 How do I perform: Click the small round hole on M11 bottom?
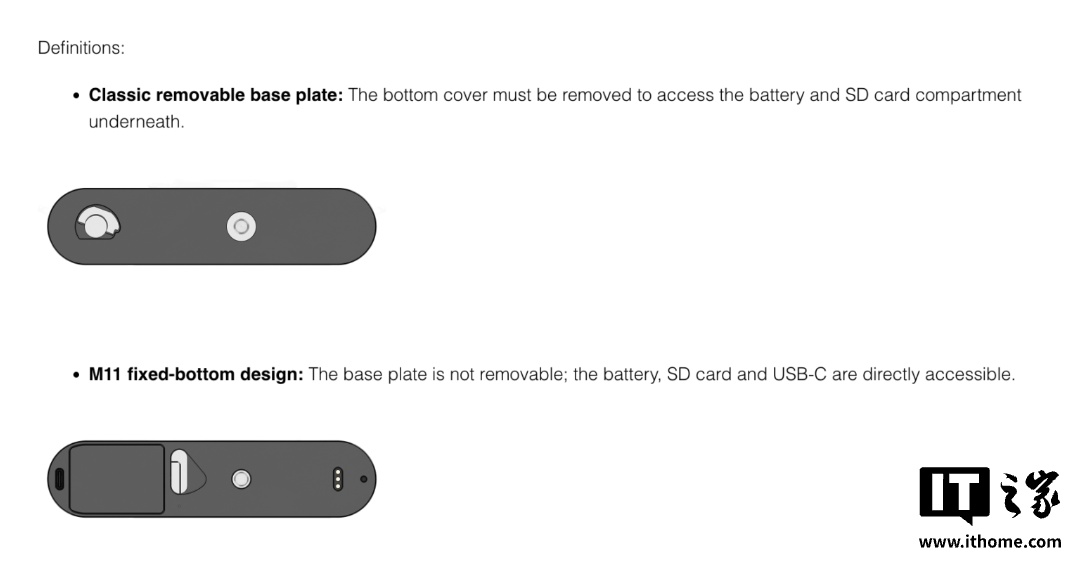pyautogui.click(x=363, y=479)
